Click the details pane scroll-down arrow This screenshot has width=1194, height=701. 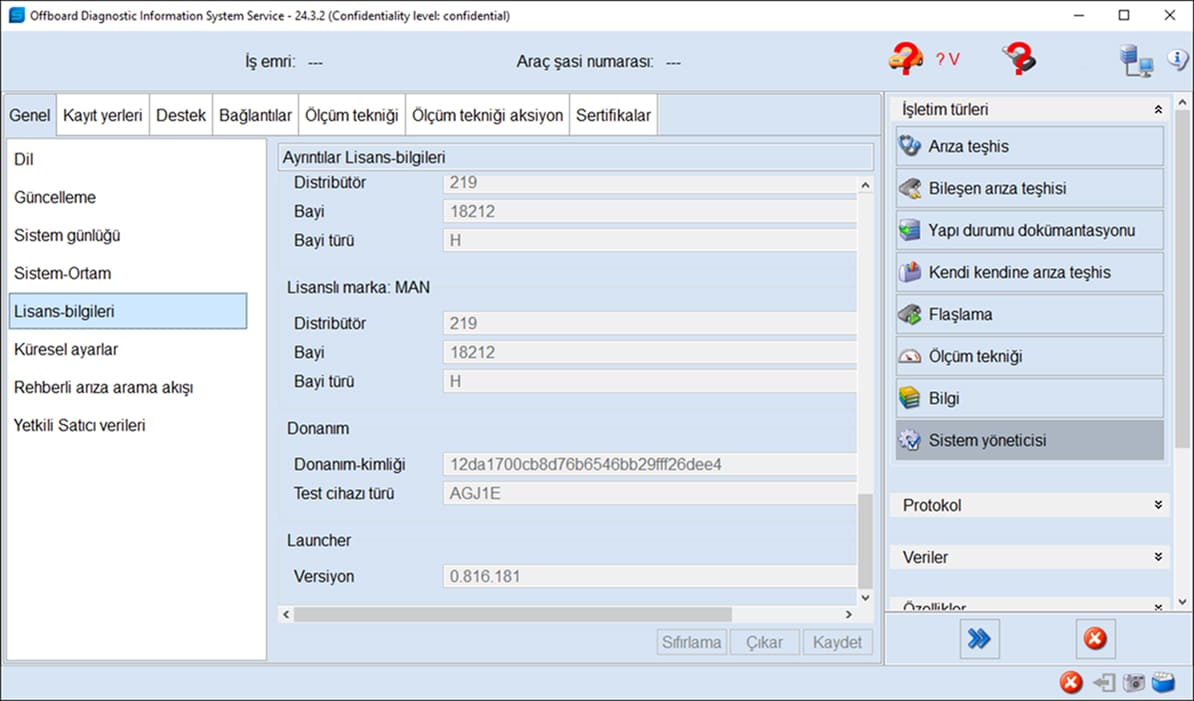pyautogui.click(x=865, y=597)
